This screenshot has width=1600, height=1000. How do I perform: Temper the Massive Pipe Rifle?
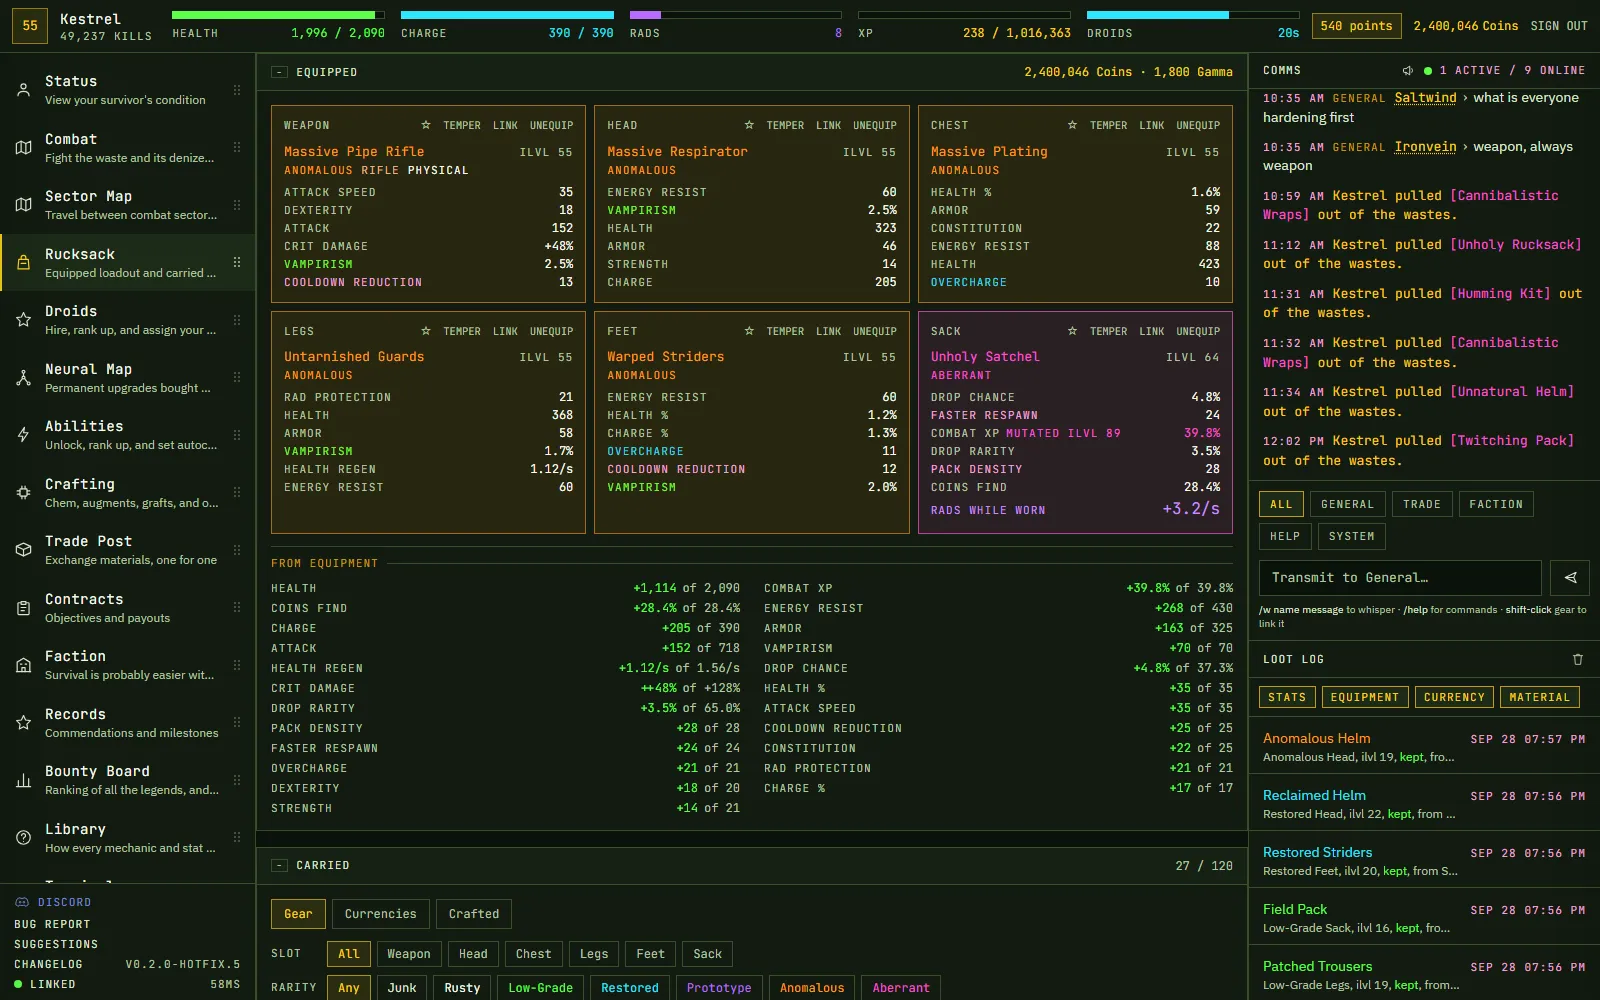[461, 126]
